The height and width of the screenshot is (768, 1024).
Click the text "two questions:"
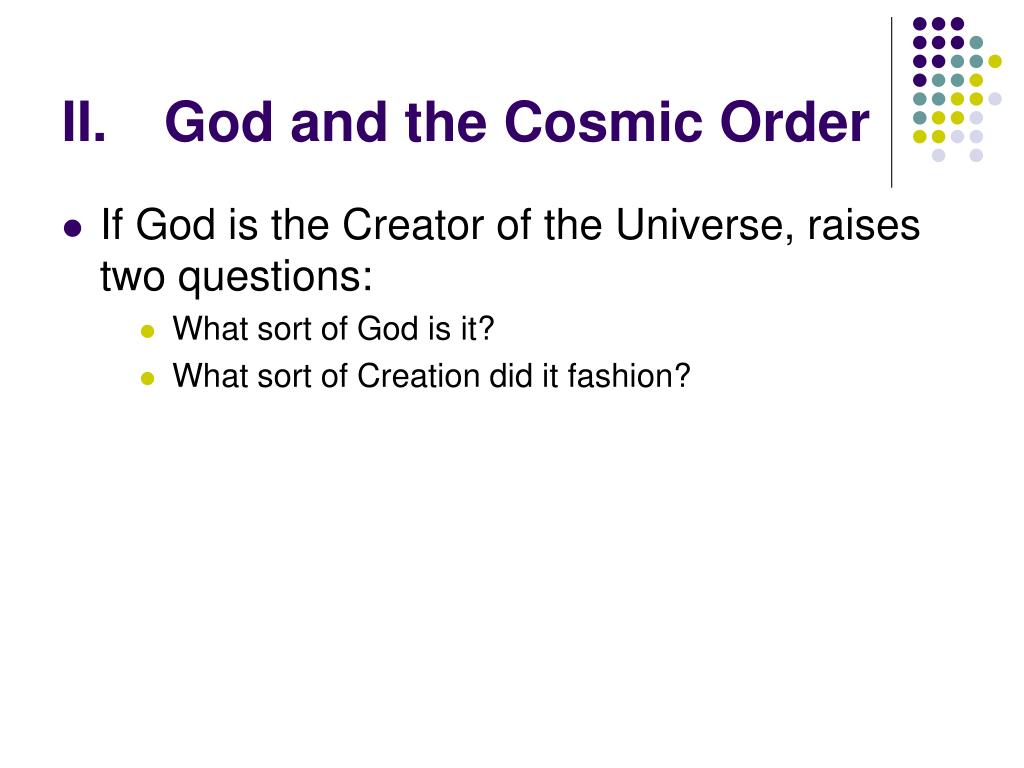click(x=236, y=277)
